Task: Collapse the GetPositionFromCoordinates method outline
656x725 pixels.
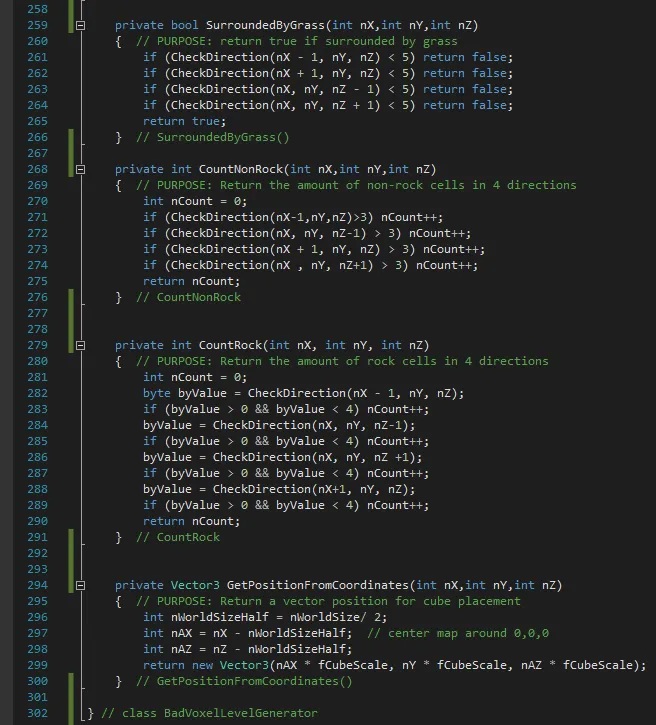Action: [80, 586]
